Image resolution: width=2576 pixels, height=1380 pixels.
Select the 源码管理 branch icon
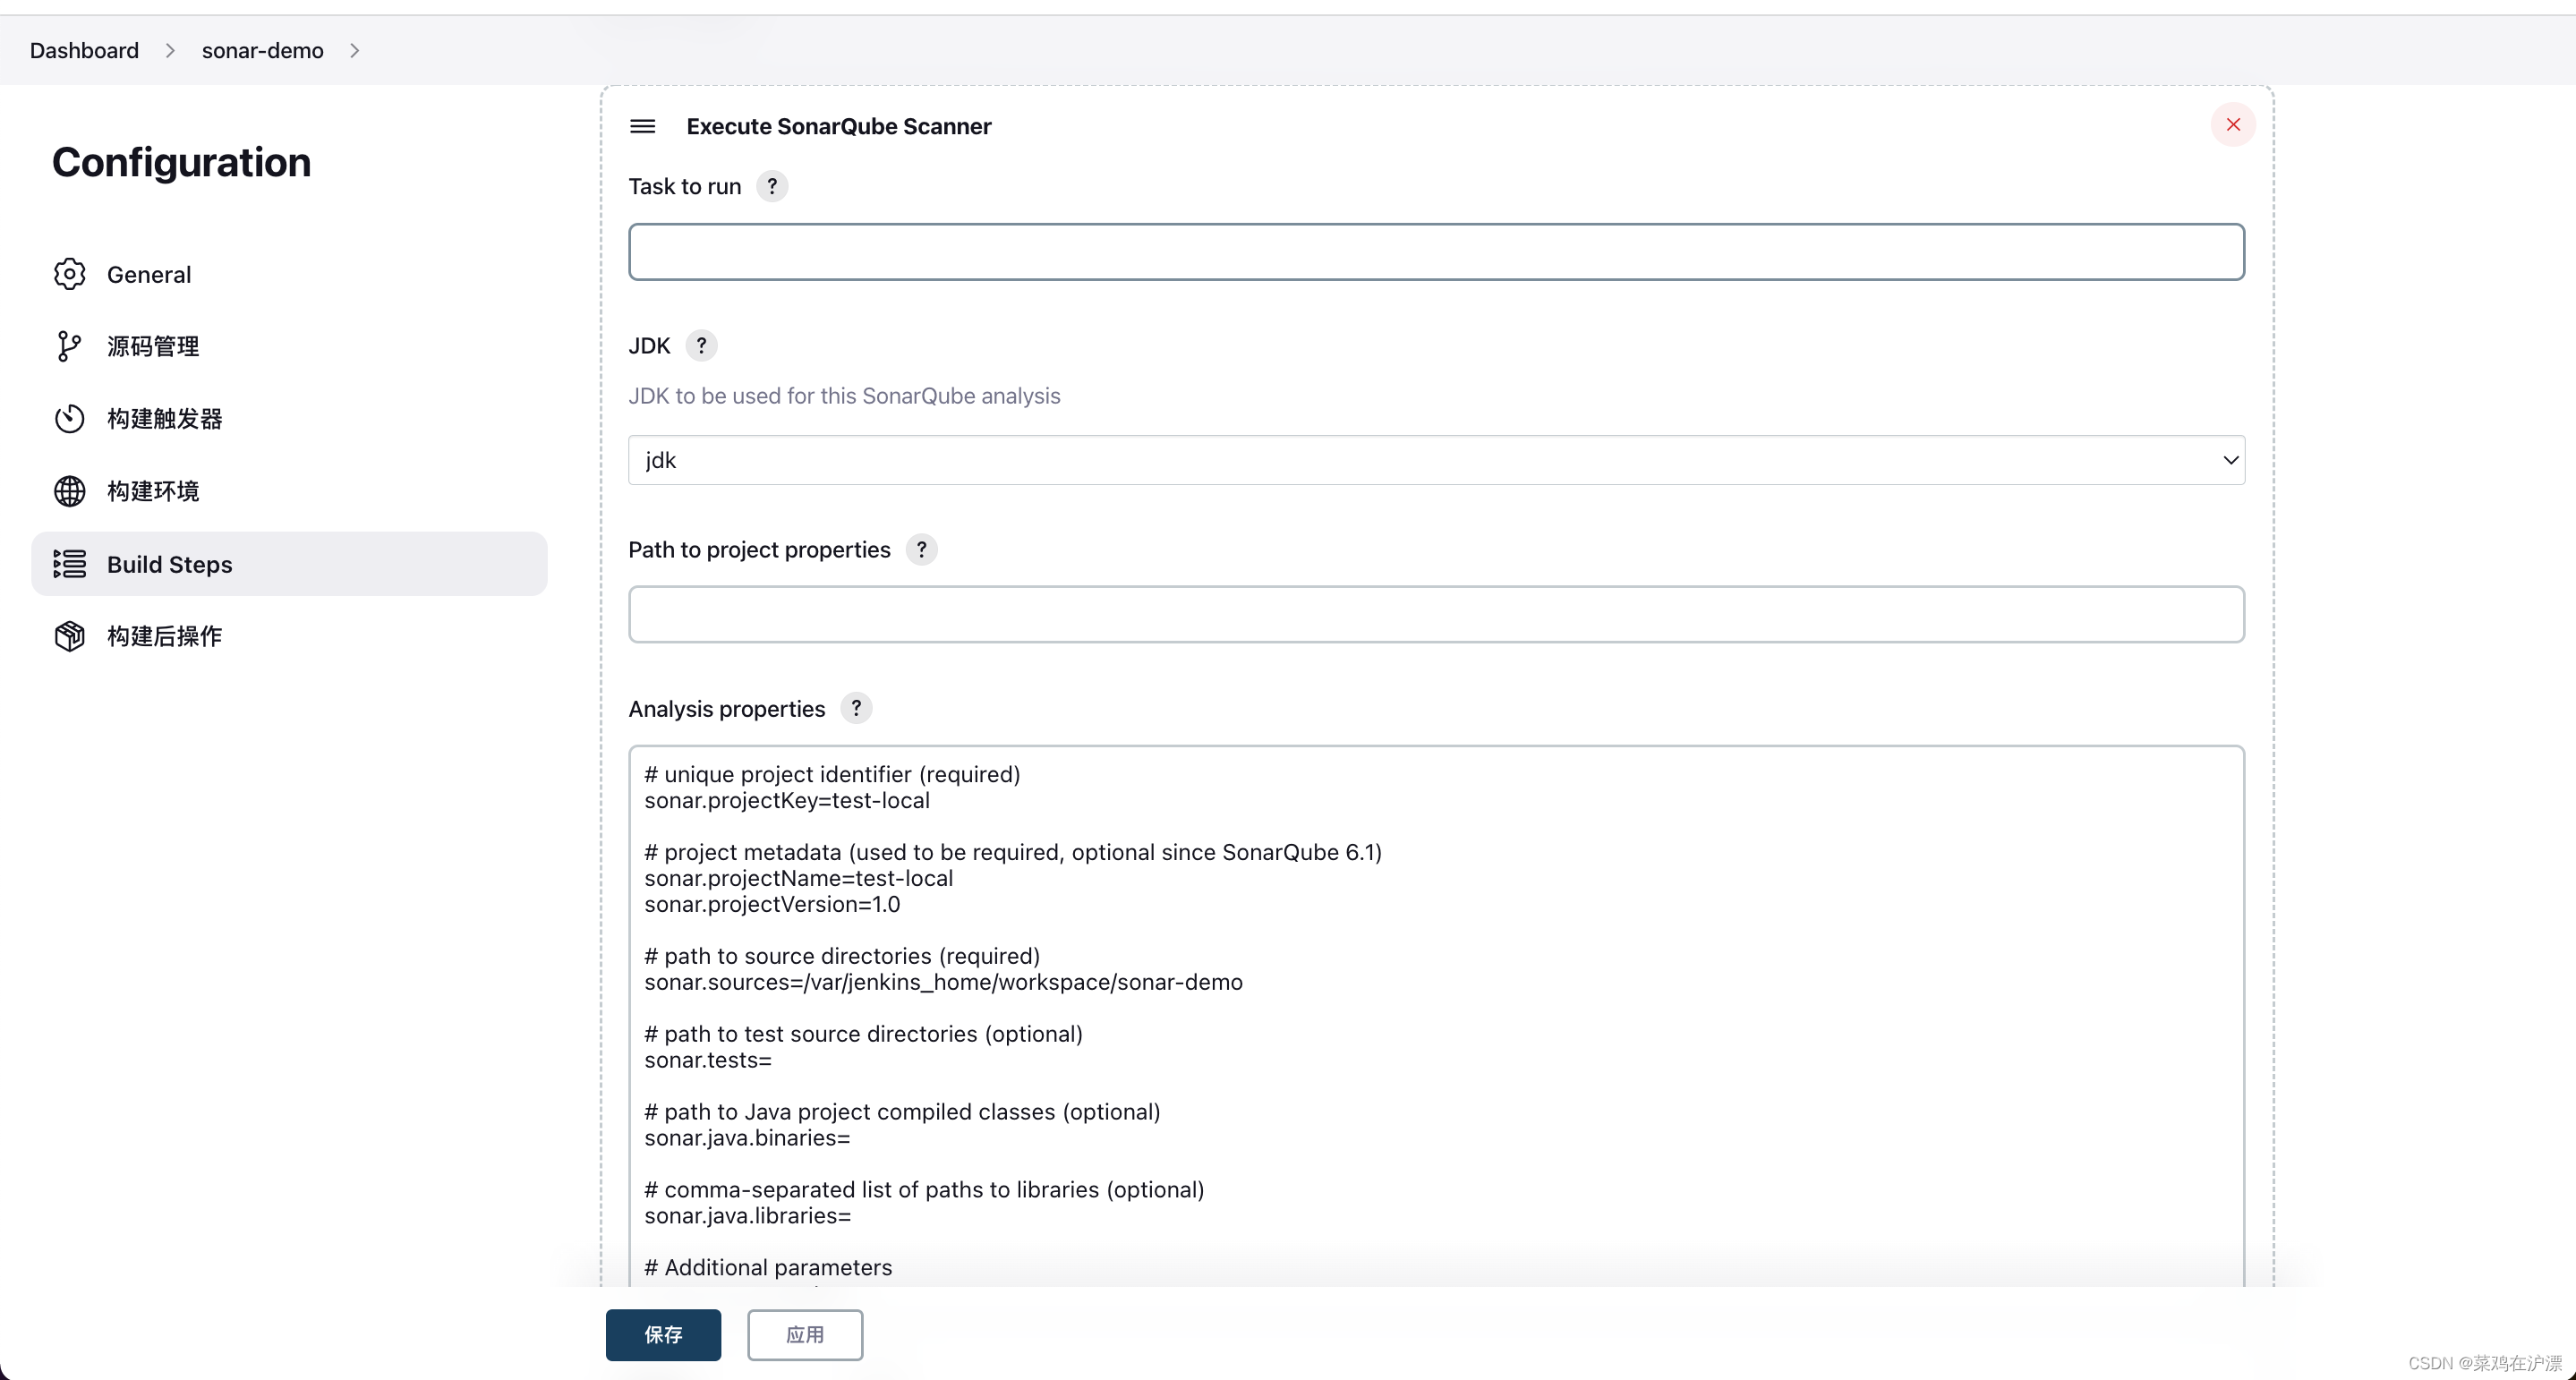pos(69,346)
